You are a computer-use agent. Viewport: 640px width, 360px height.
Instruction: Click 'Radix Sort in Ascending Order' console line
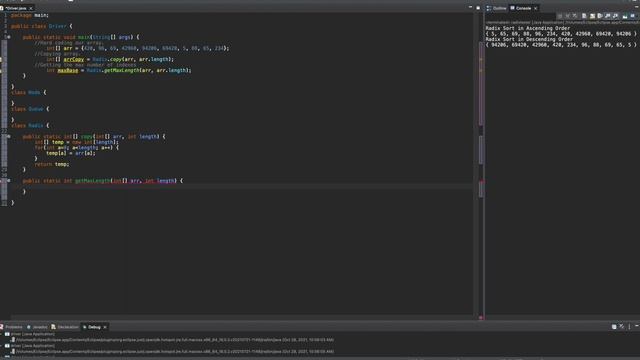pos(527,28)
